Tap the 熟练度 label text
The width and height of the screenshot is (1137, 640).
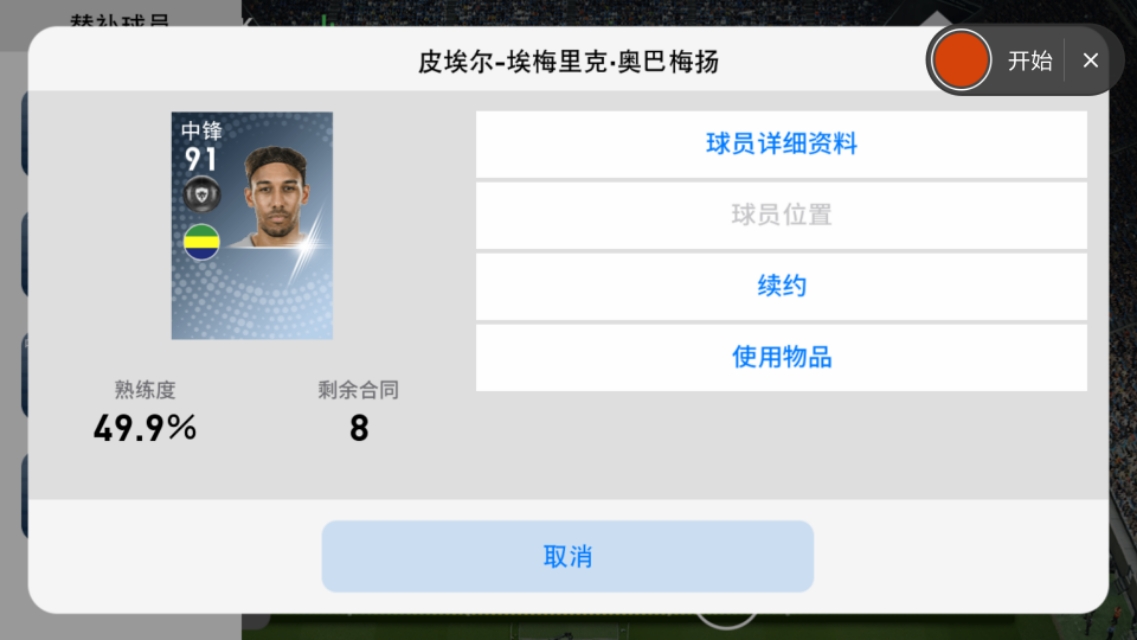tap(145, 390)
